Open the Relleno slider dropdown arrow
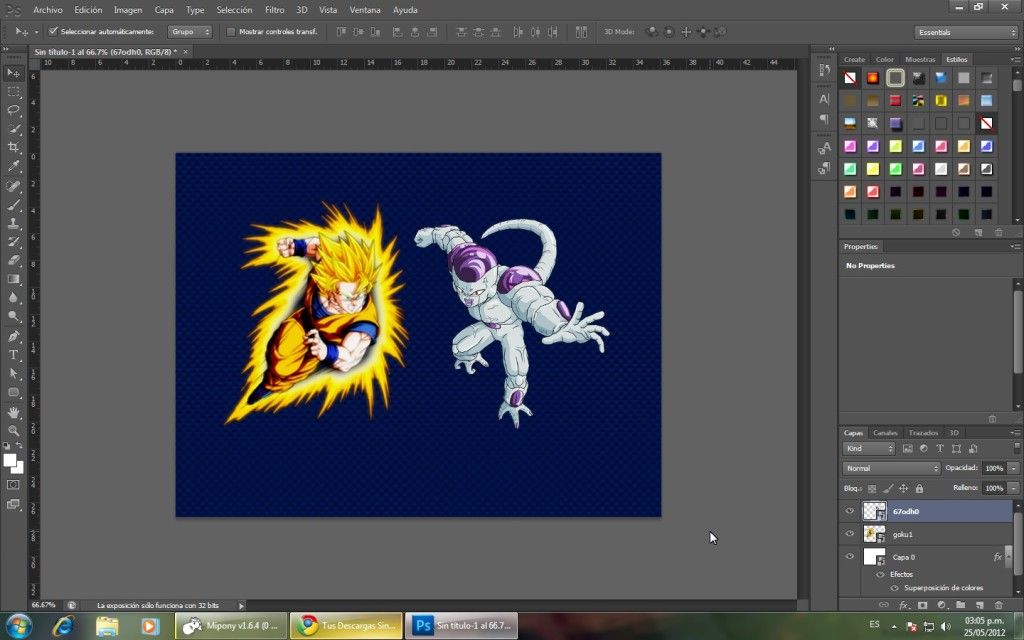The image size is (1024, 640). coord(1013,488)
